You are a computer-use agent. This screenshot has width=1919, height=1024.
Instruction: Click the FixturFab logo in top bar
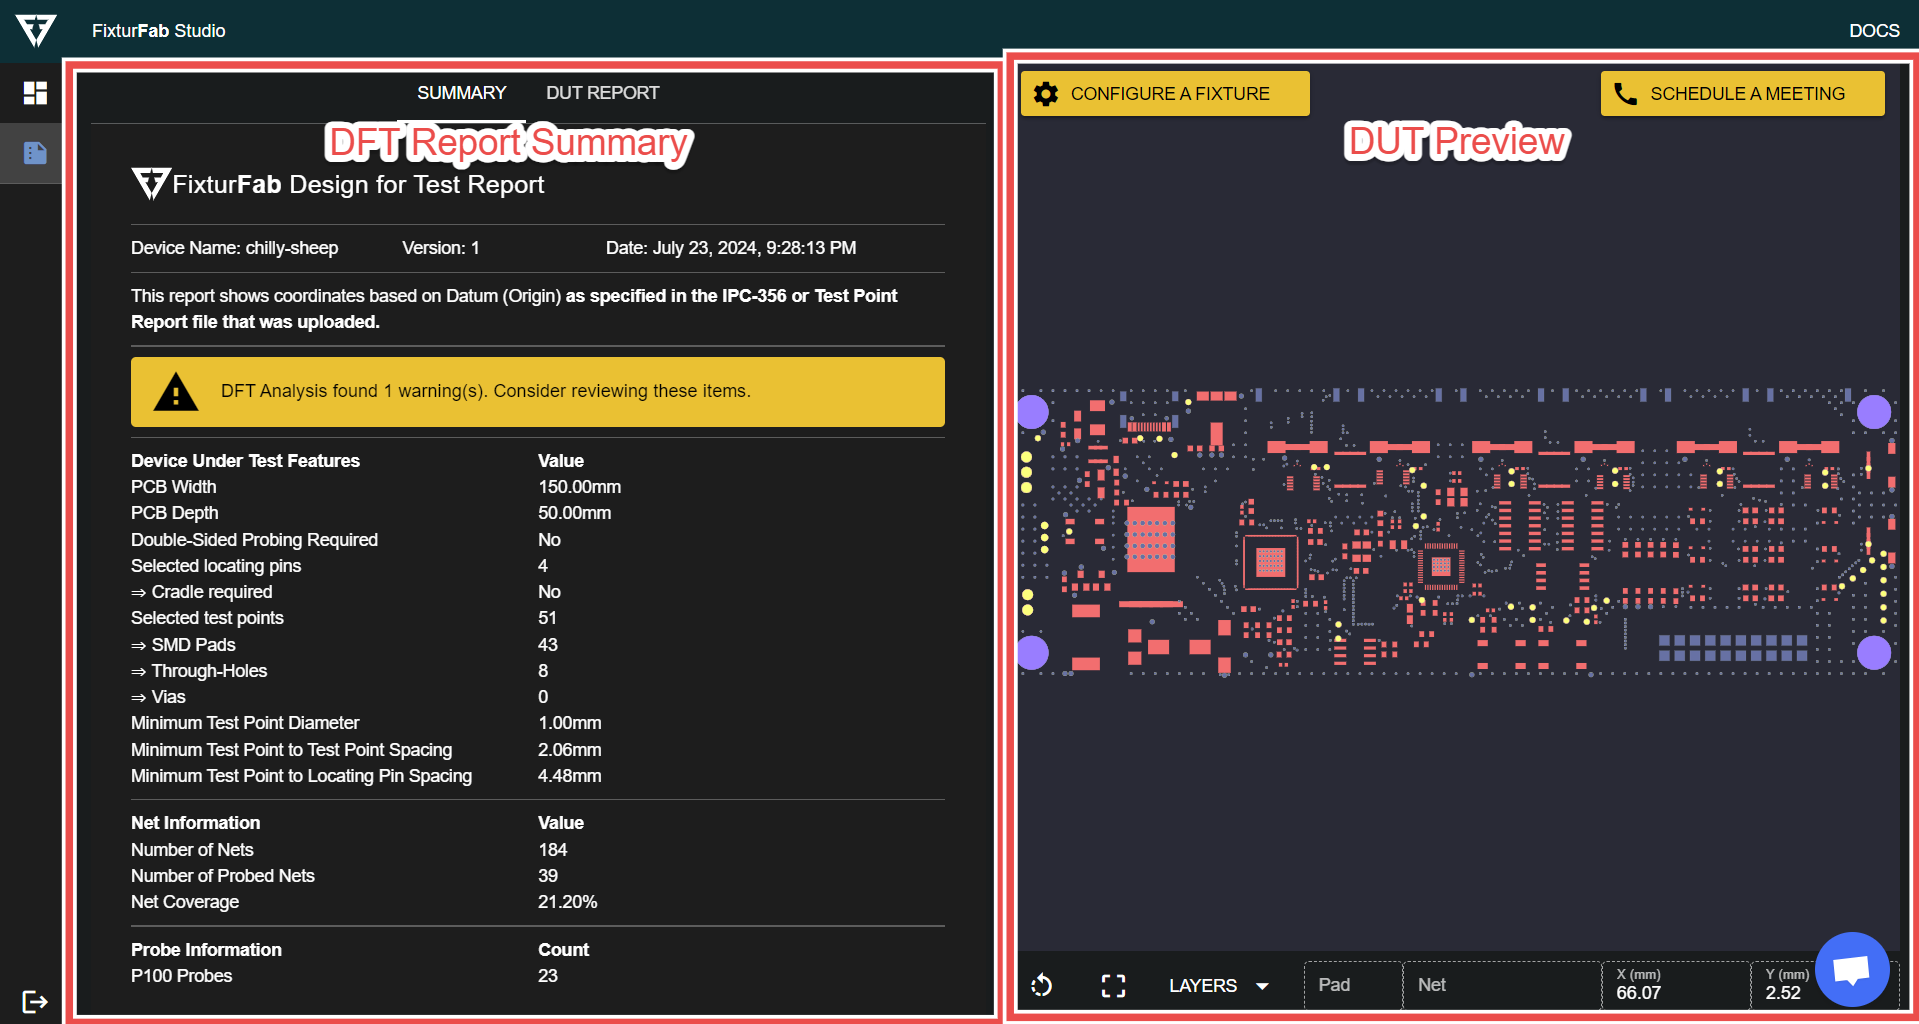35,30
